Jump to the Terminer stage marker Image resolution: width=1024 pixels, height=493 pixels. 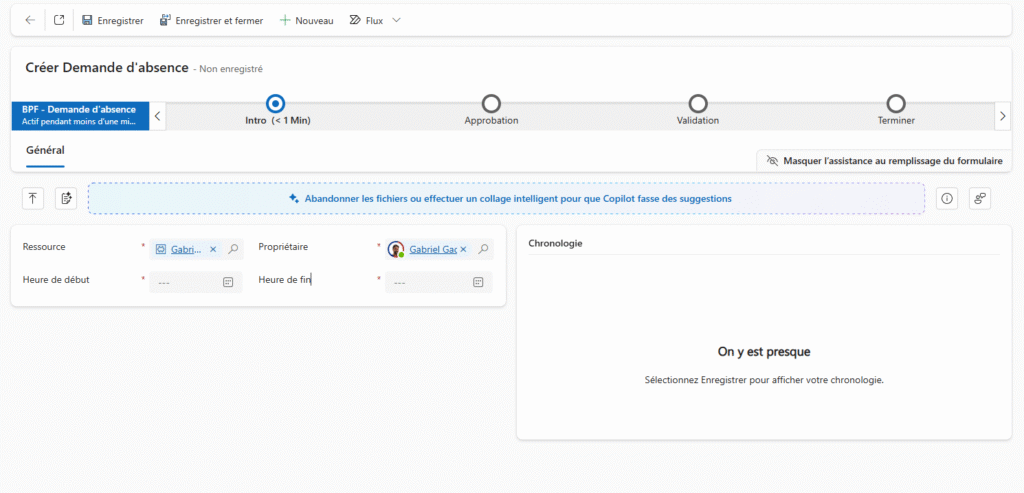pos(896,103)
